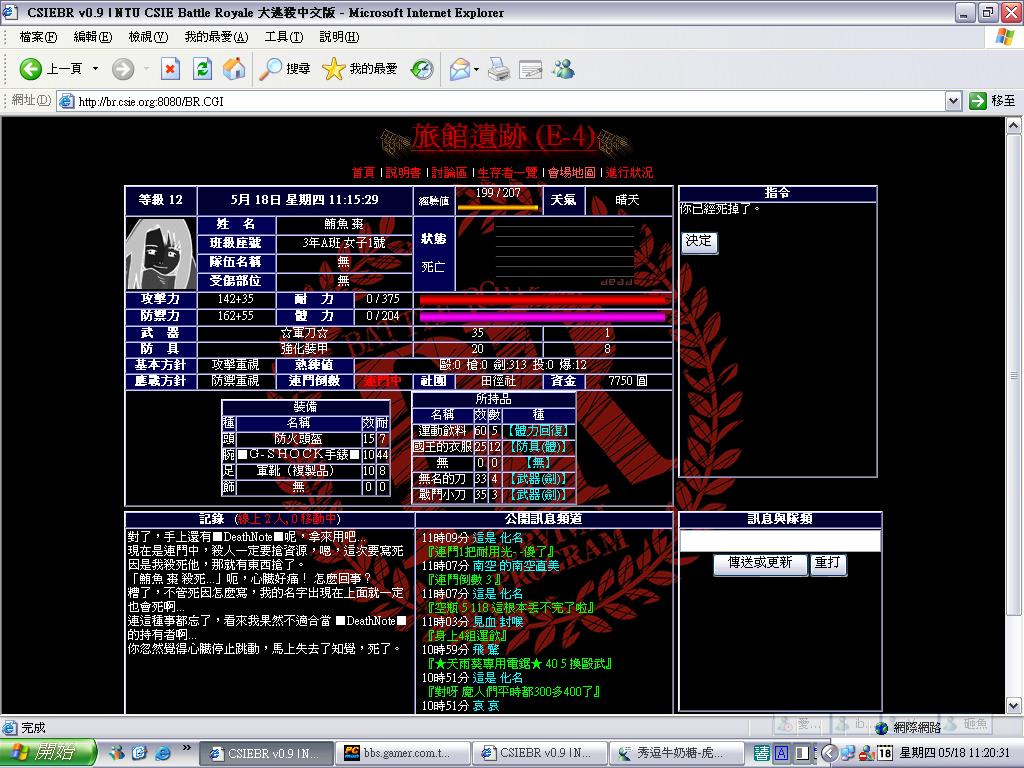The image size is (1024, 768).
Task: Click the red 耐力 health bar
Action: (x=544, y=300)
